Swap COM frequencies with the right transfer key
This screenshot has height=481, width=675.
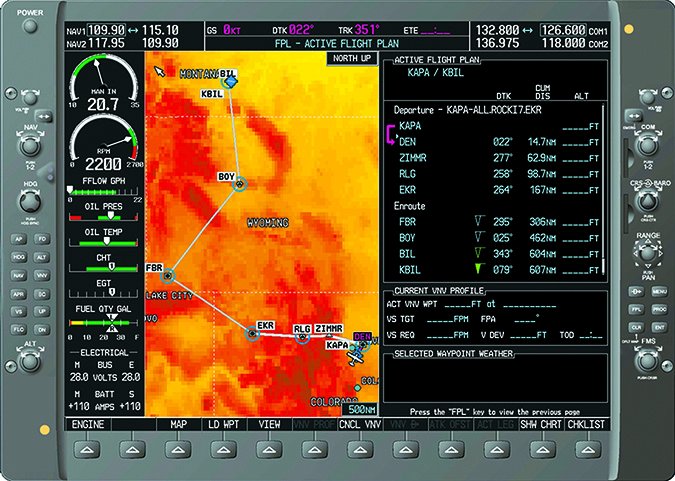(x=633, y=116)
